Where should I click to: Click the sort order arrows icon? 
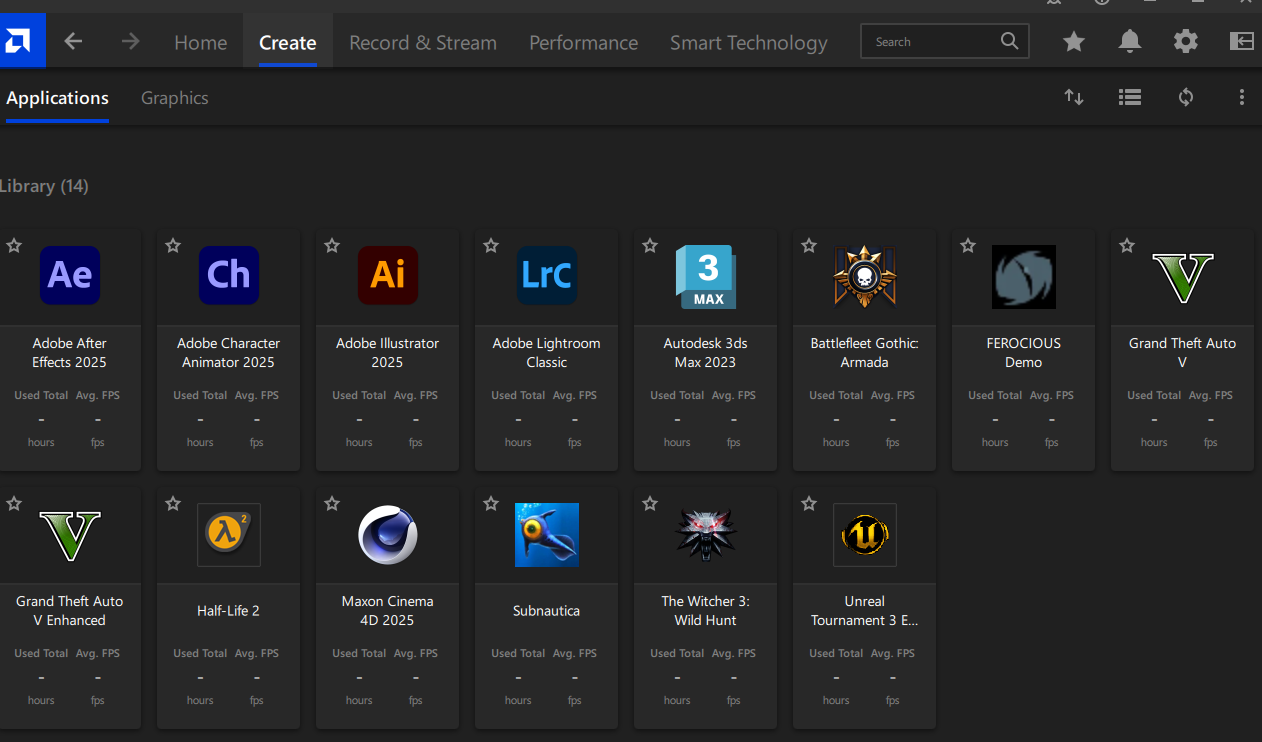(x=1074, y=97)
